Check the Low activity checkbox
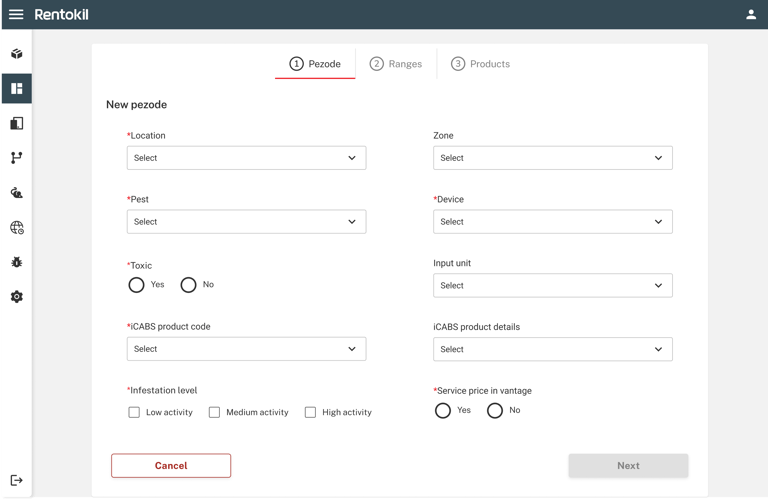This screenshot has height=499, width=768. 134,412
